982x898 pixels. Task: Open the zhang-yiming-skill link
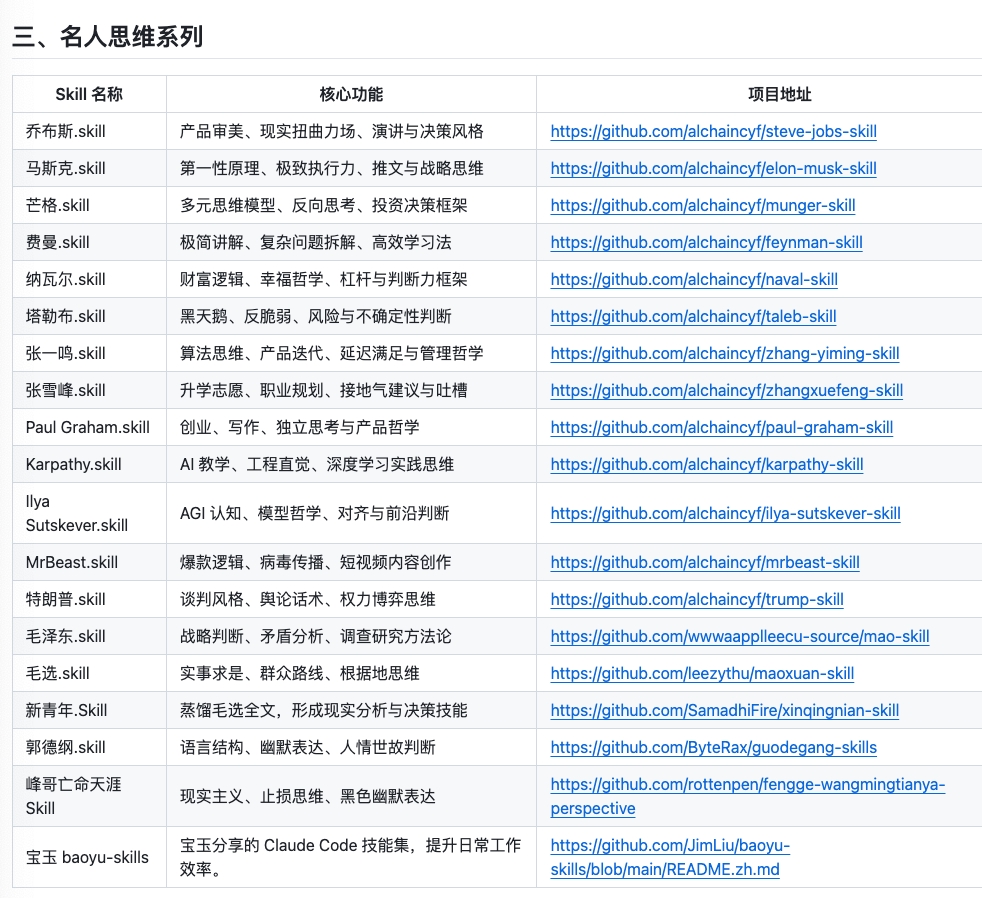coord(725,353)
